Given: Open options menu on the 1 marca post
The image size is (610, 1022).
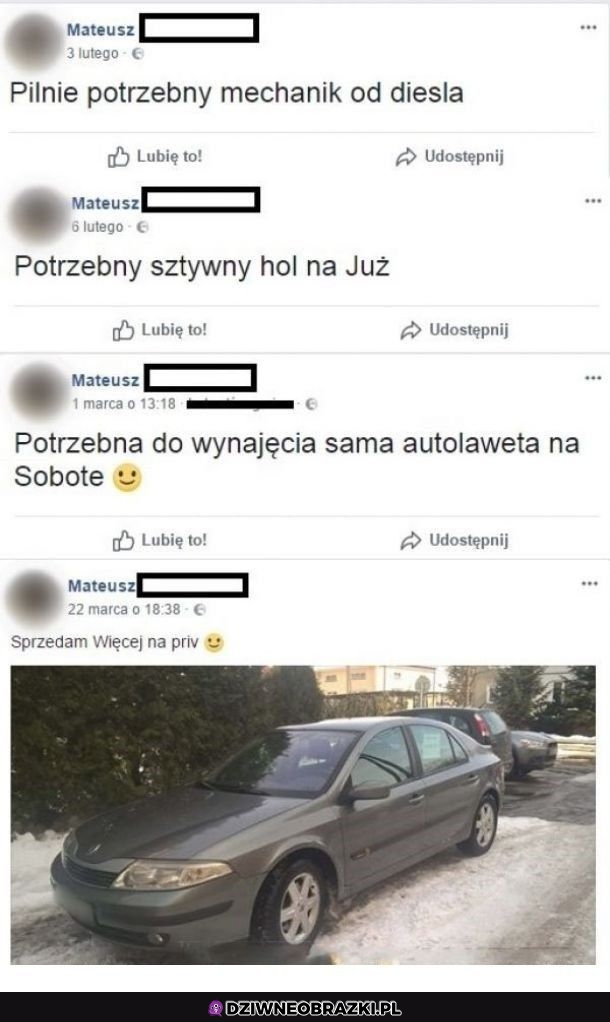Looking at the screenshot, I should point(593,378).
